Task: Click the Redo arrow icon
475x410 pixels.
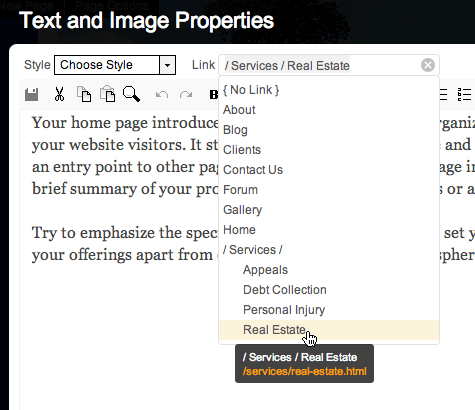Action: coord(186,95)
